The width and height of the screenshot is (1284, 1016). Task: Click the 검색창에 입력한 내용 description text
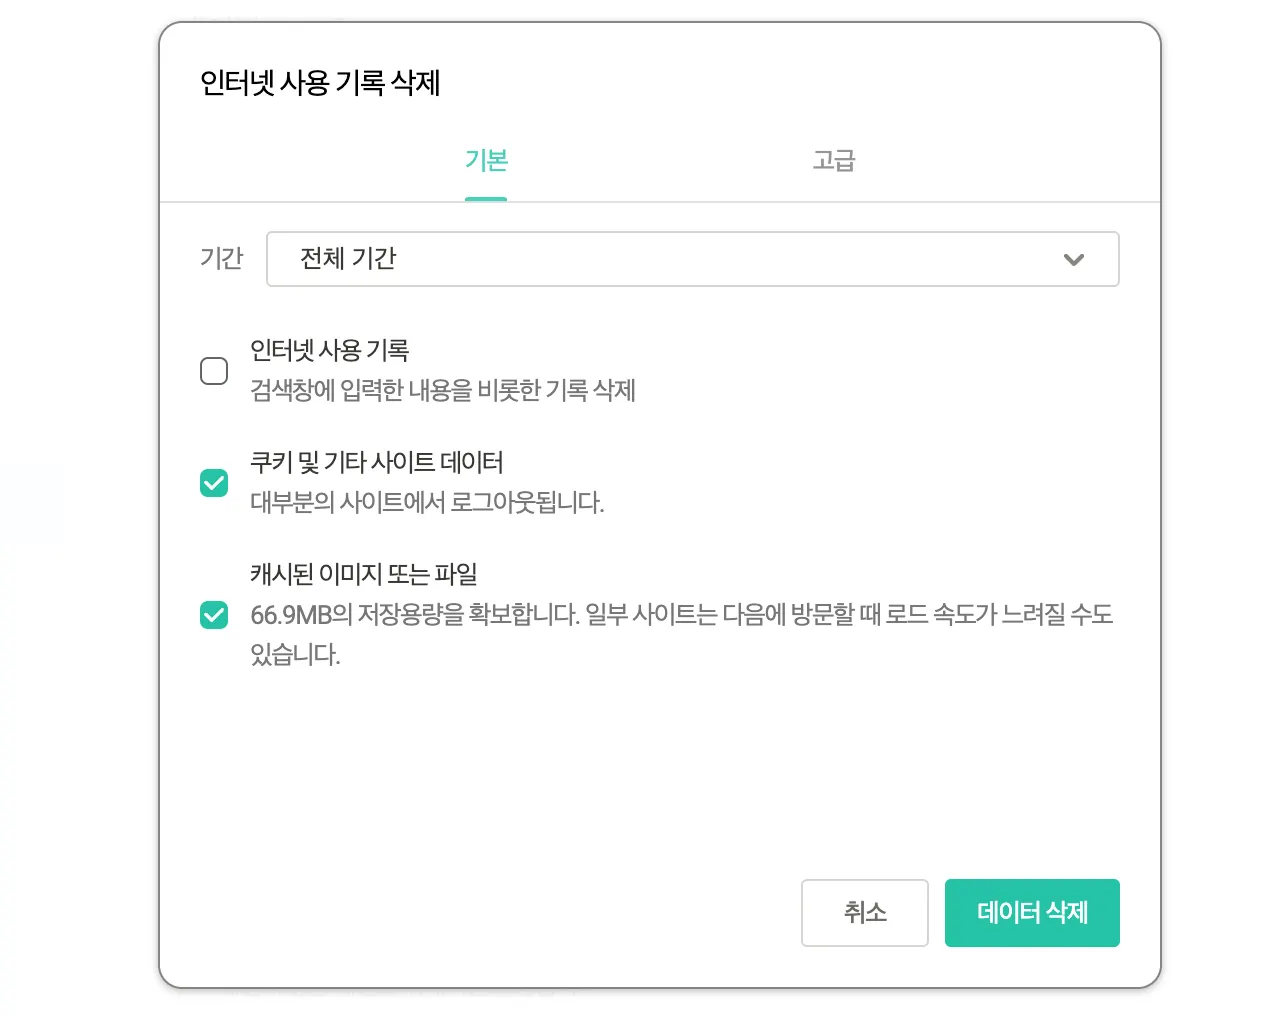click(x=442, y=390)
